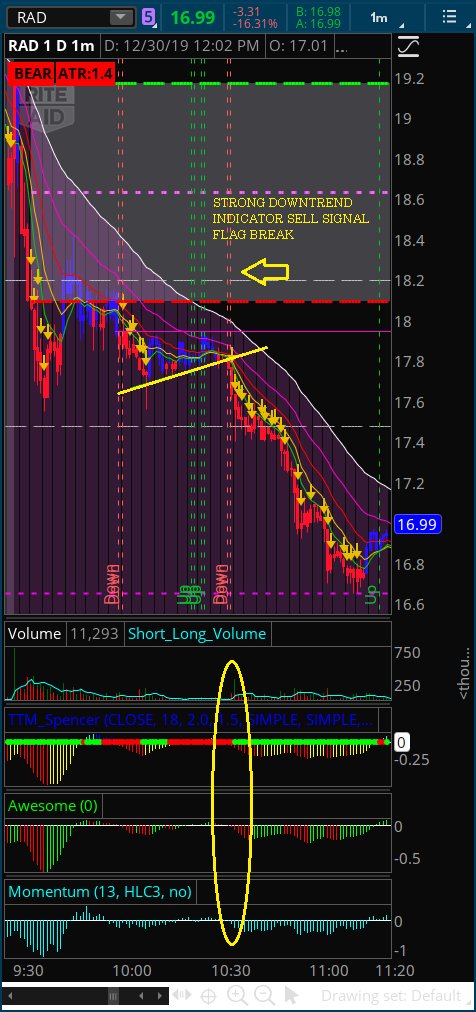Click the 11:00 time axis label

328,970
